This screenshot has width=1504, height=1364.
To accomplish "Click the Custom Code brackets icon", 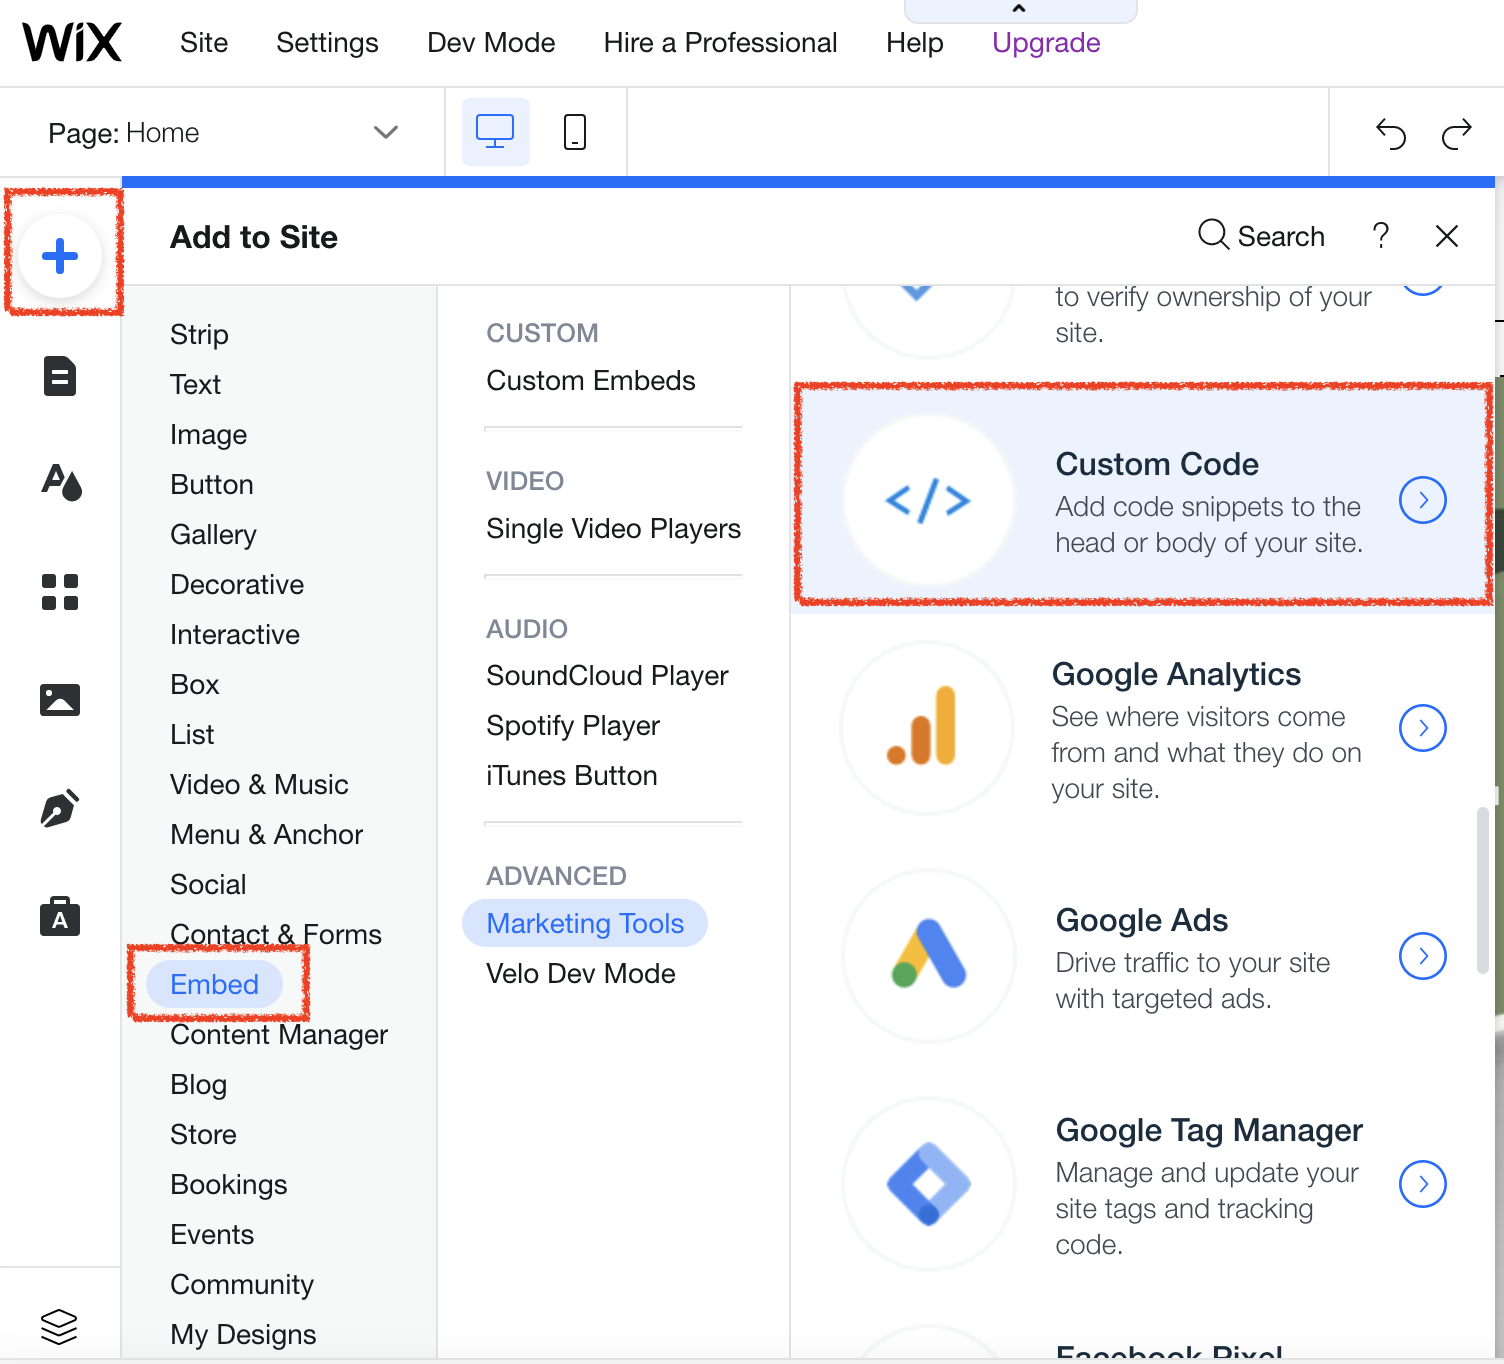I will pyautogui.click(x=928, y=500).
